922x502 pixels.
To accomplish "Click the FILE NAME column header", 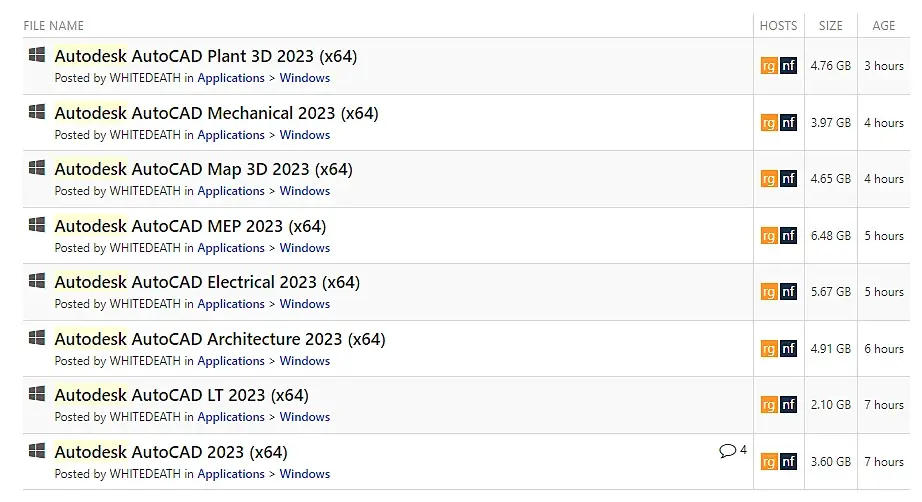I will 54,26.
